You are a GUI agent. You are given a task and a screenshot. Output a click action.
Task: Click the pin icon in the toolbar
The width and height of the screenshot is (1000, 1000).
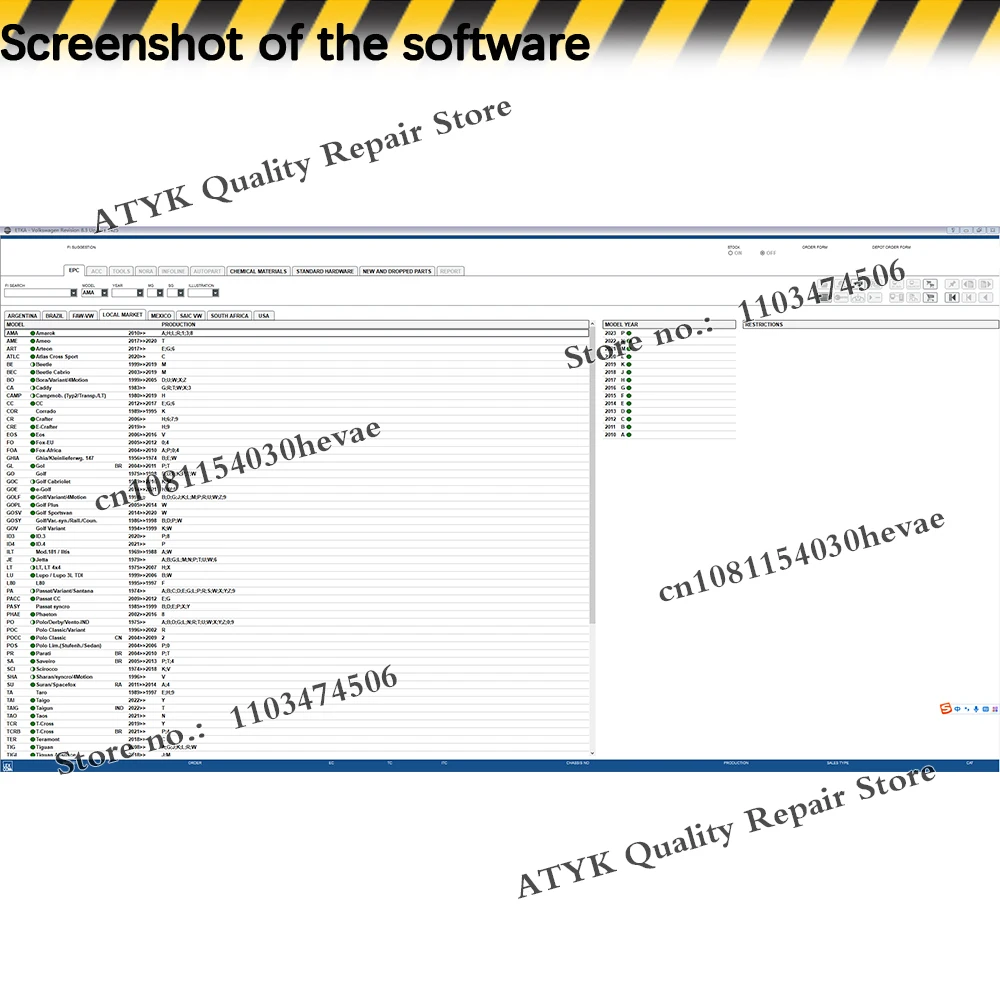(x=952, y=284)
